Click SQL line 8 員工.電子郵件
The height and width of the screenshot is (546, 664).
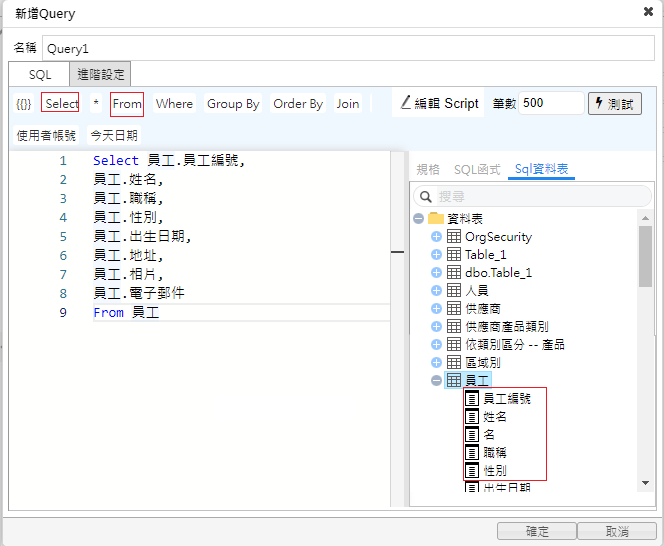pos(139,293)
